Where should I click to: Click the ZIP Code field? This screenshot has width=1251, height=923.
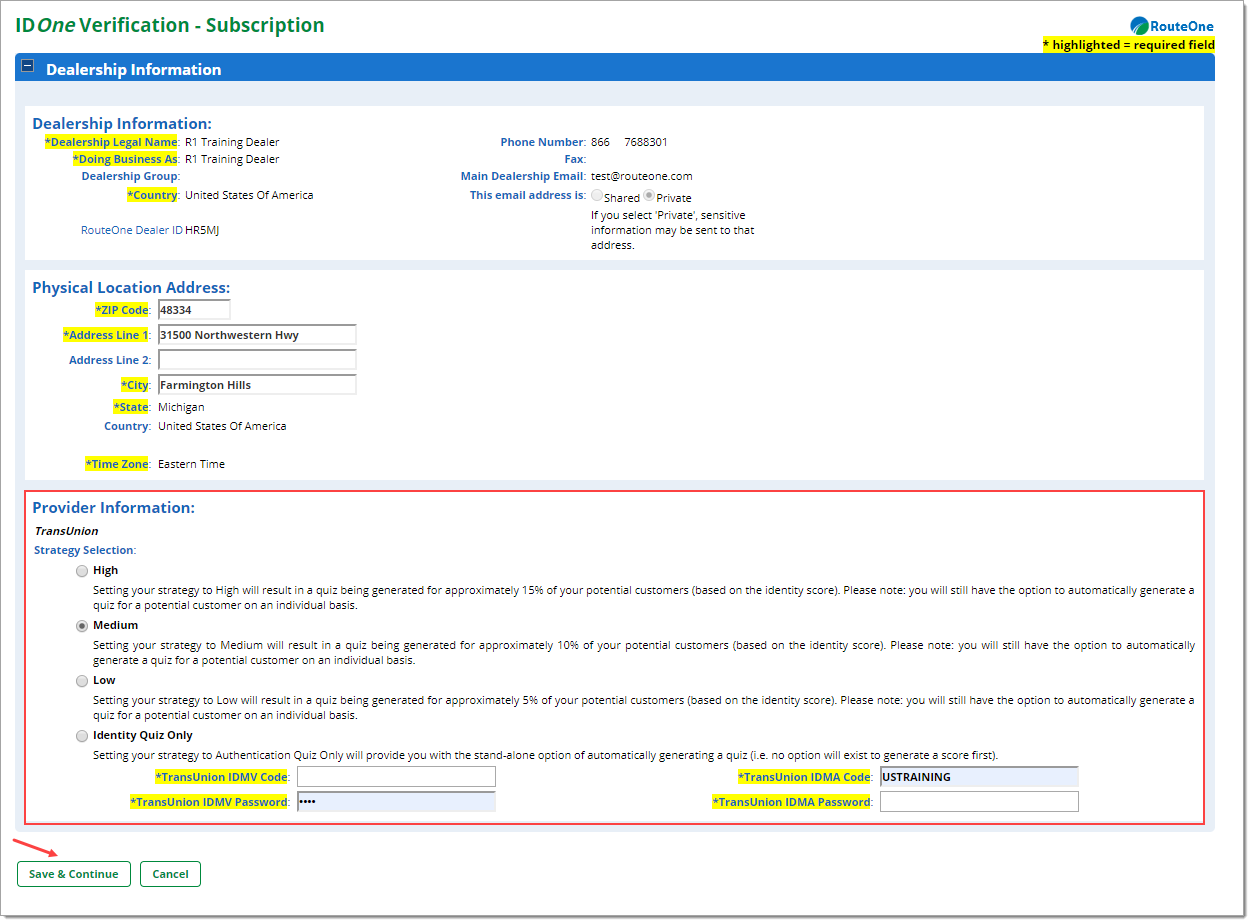tap(194, 310)
